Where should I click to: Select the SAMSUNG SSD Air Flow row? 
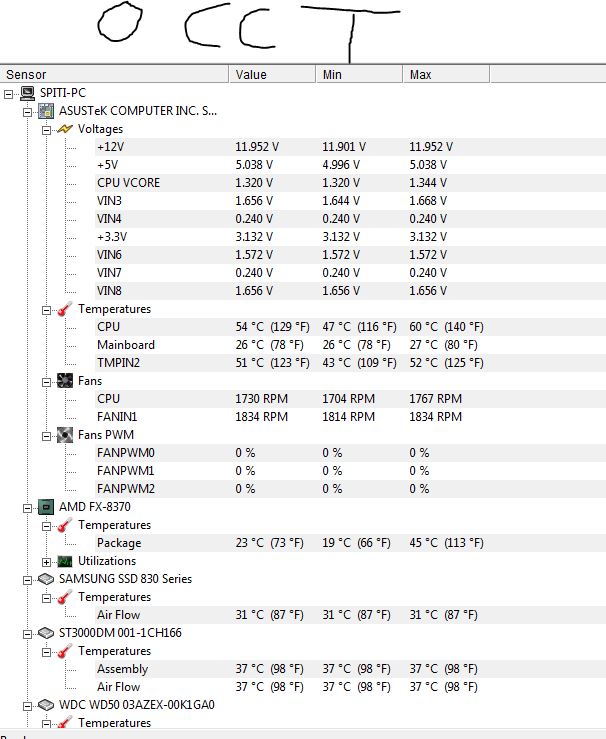click(x=350, y=615)
